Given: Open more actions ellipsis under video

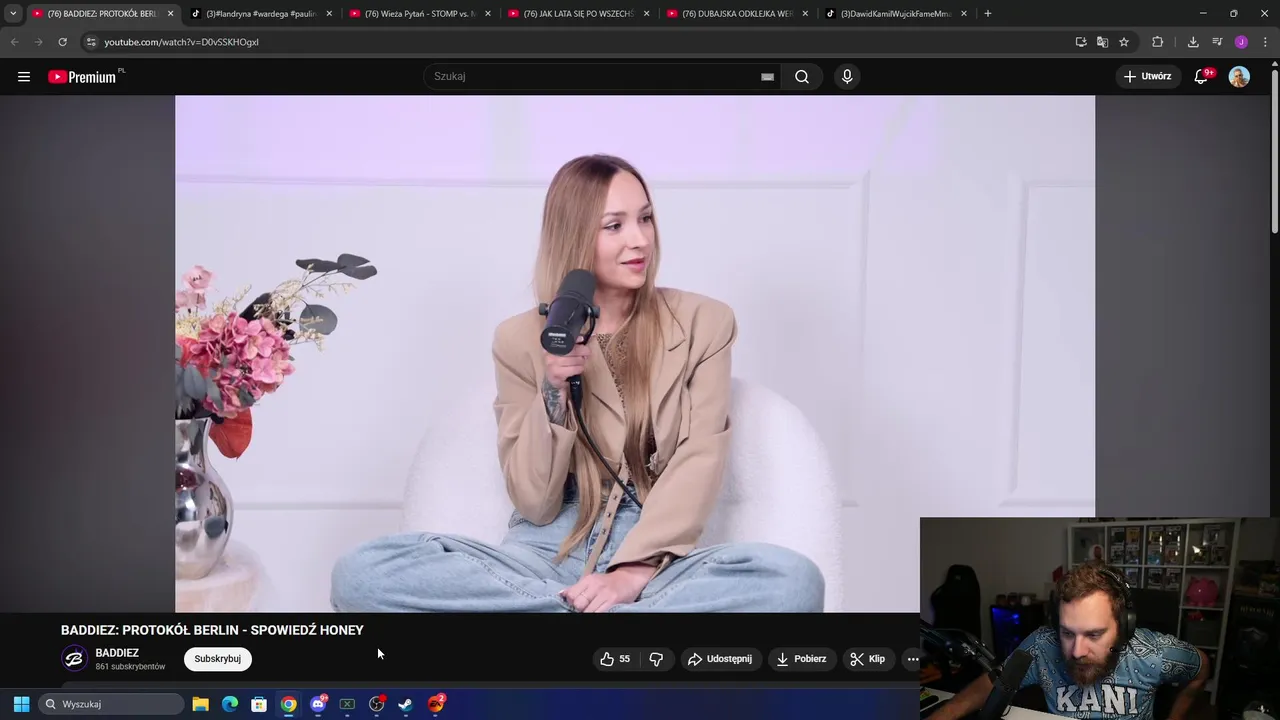Looking at the screenshot, I should [x=912, y=659].
